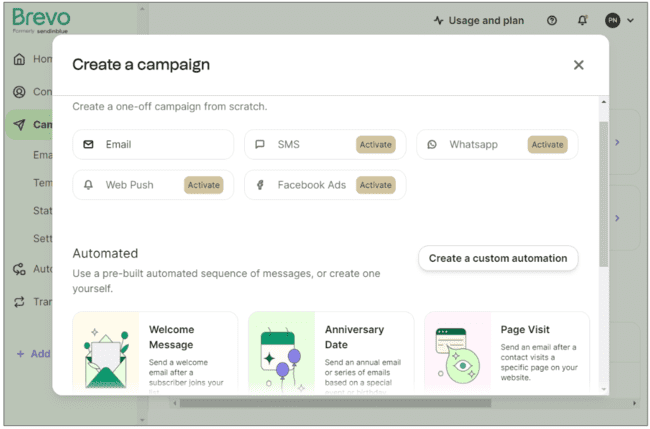Activate the Whatsapp channel
Viewport: 650px width, 429px height.
[x=548, y=145]
